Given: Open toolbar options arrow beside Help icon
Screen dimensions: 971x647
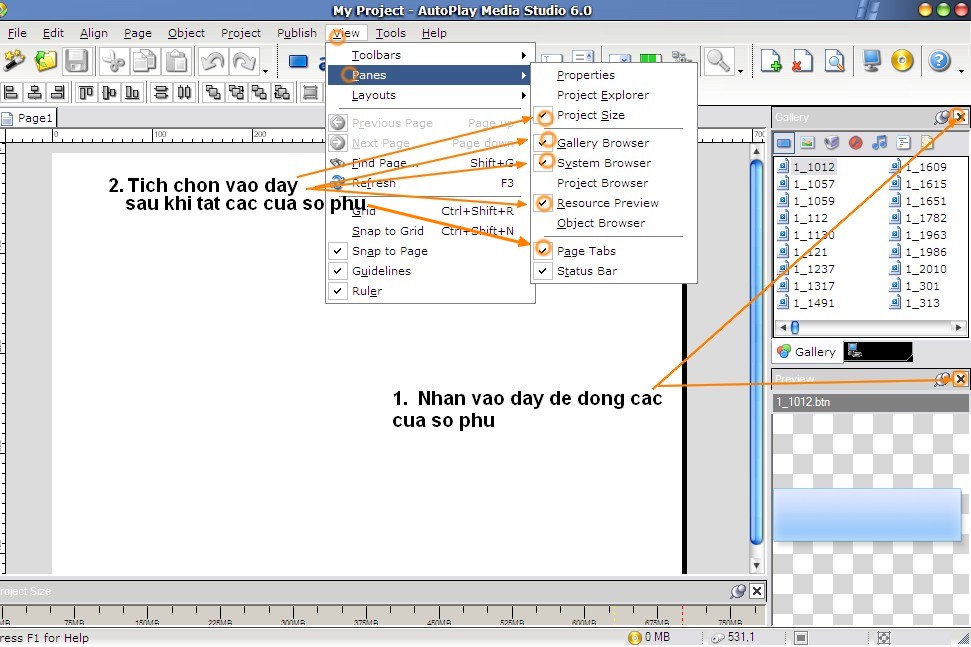Looking at the screenshot, I should tap(961, 71).
